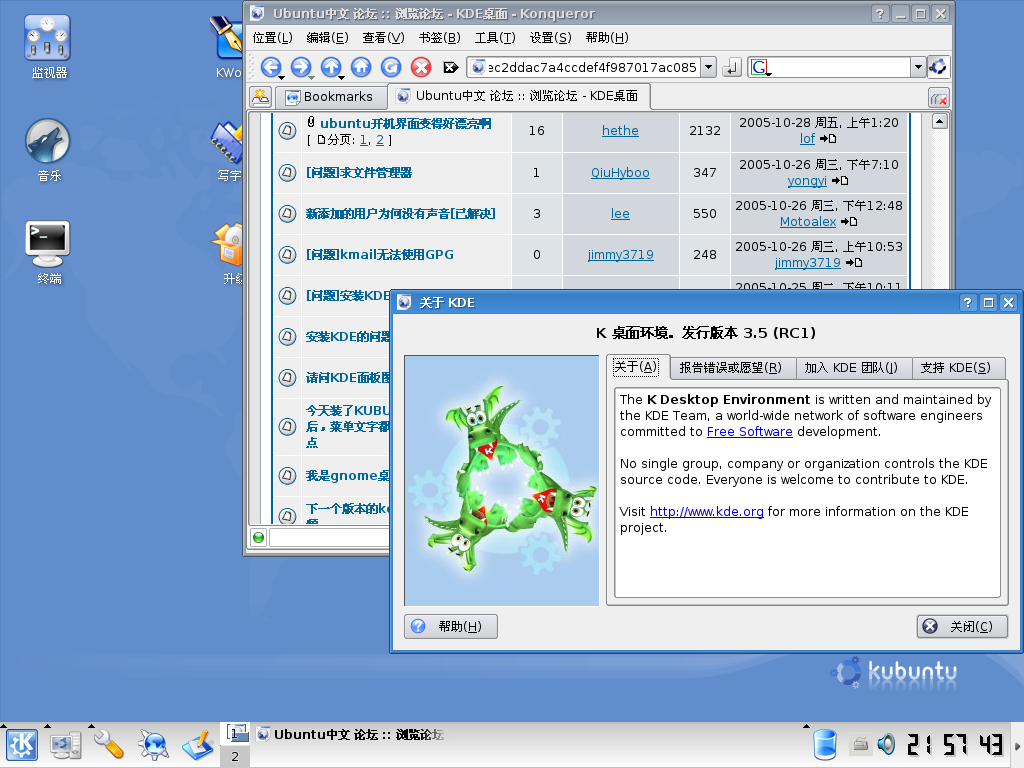Open thread 新添加的用户为何没有声音[已解决]
Screen dimensions: 1024x768
400,214
